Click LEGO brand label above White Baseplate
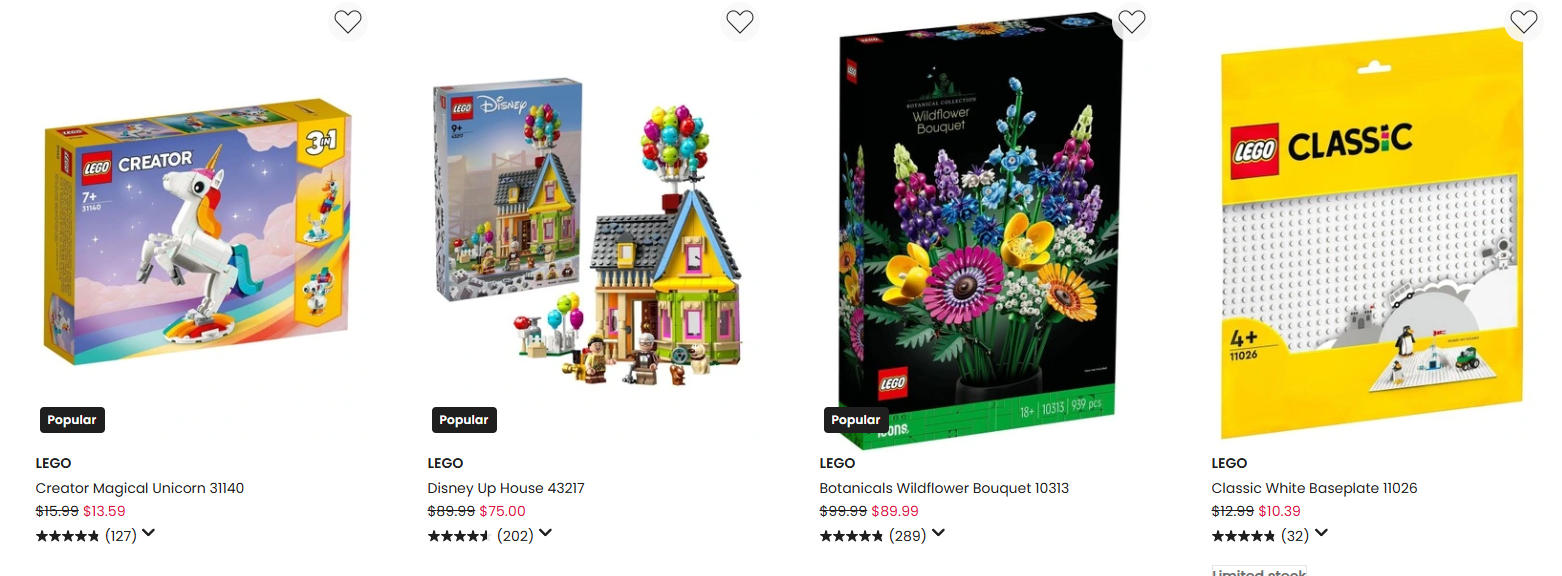1562x576 pixels. coord(1229,463)
